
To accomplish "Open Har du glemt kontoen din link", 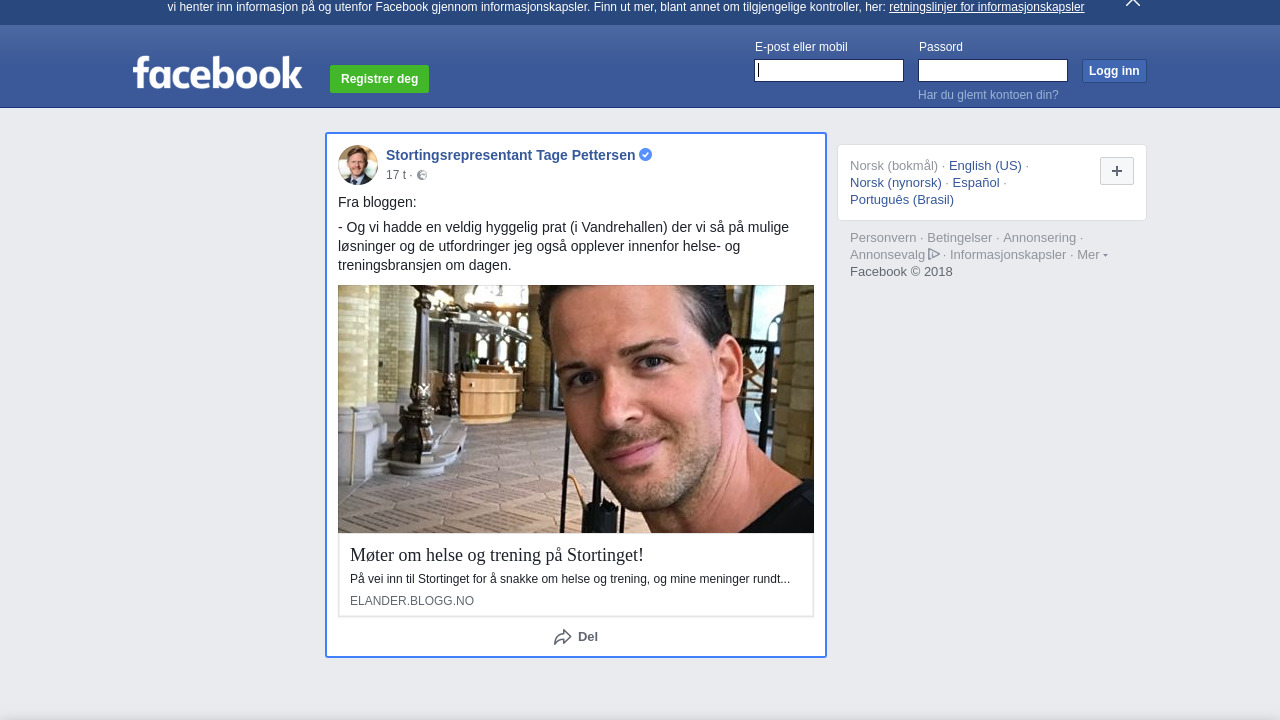I will coord(988,95).
